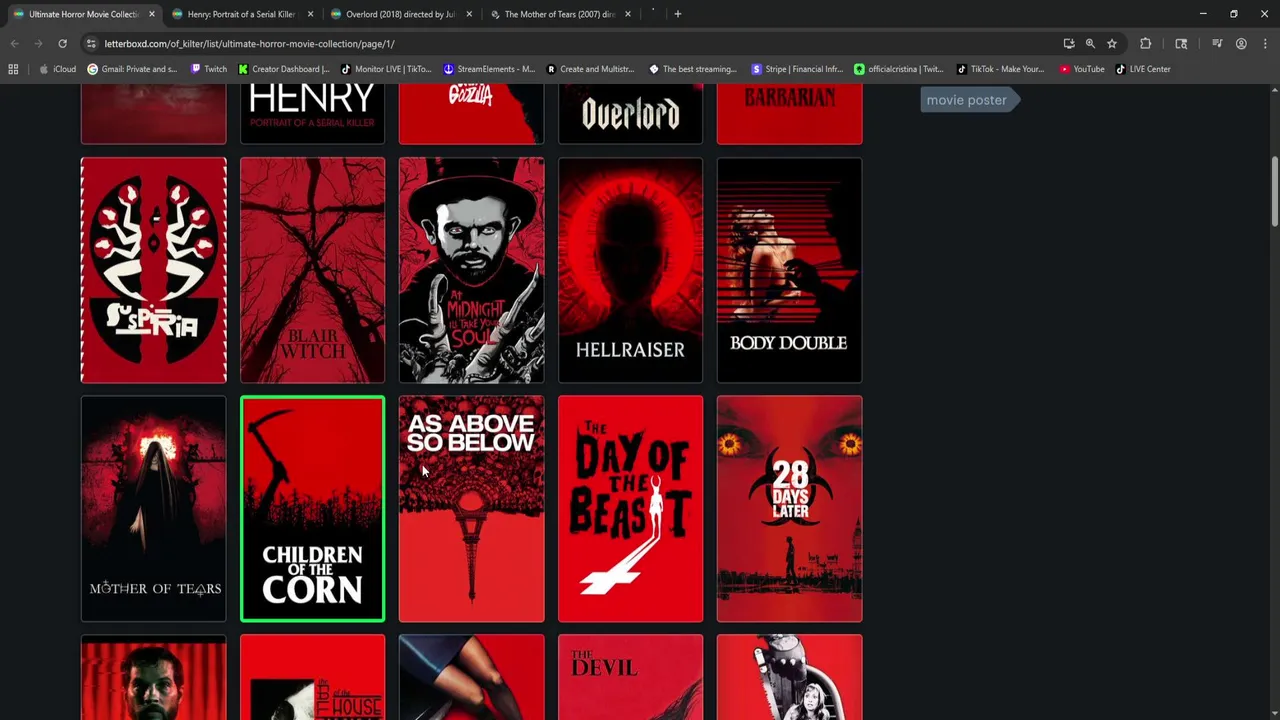Viewport: 1280px width, 720px height.
Task: Open the Creator Dashboard bookmark
Action: tap(284, 69)
